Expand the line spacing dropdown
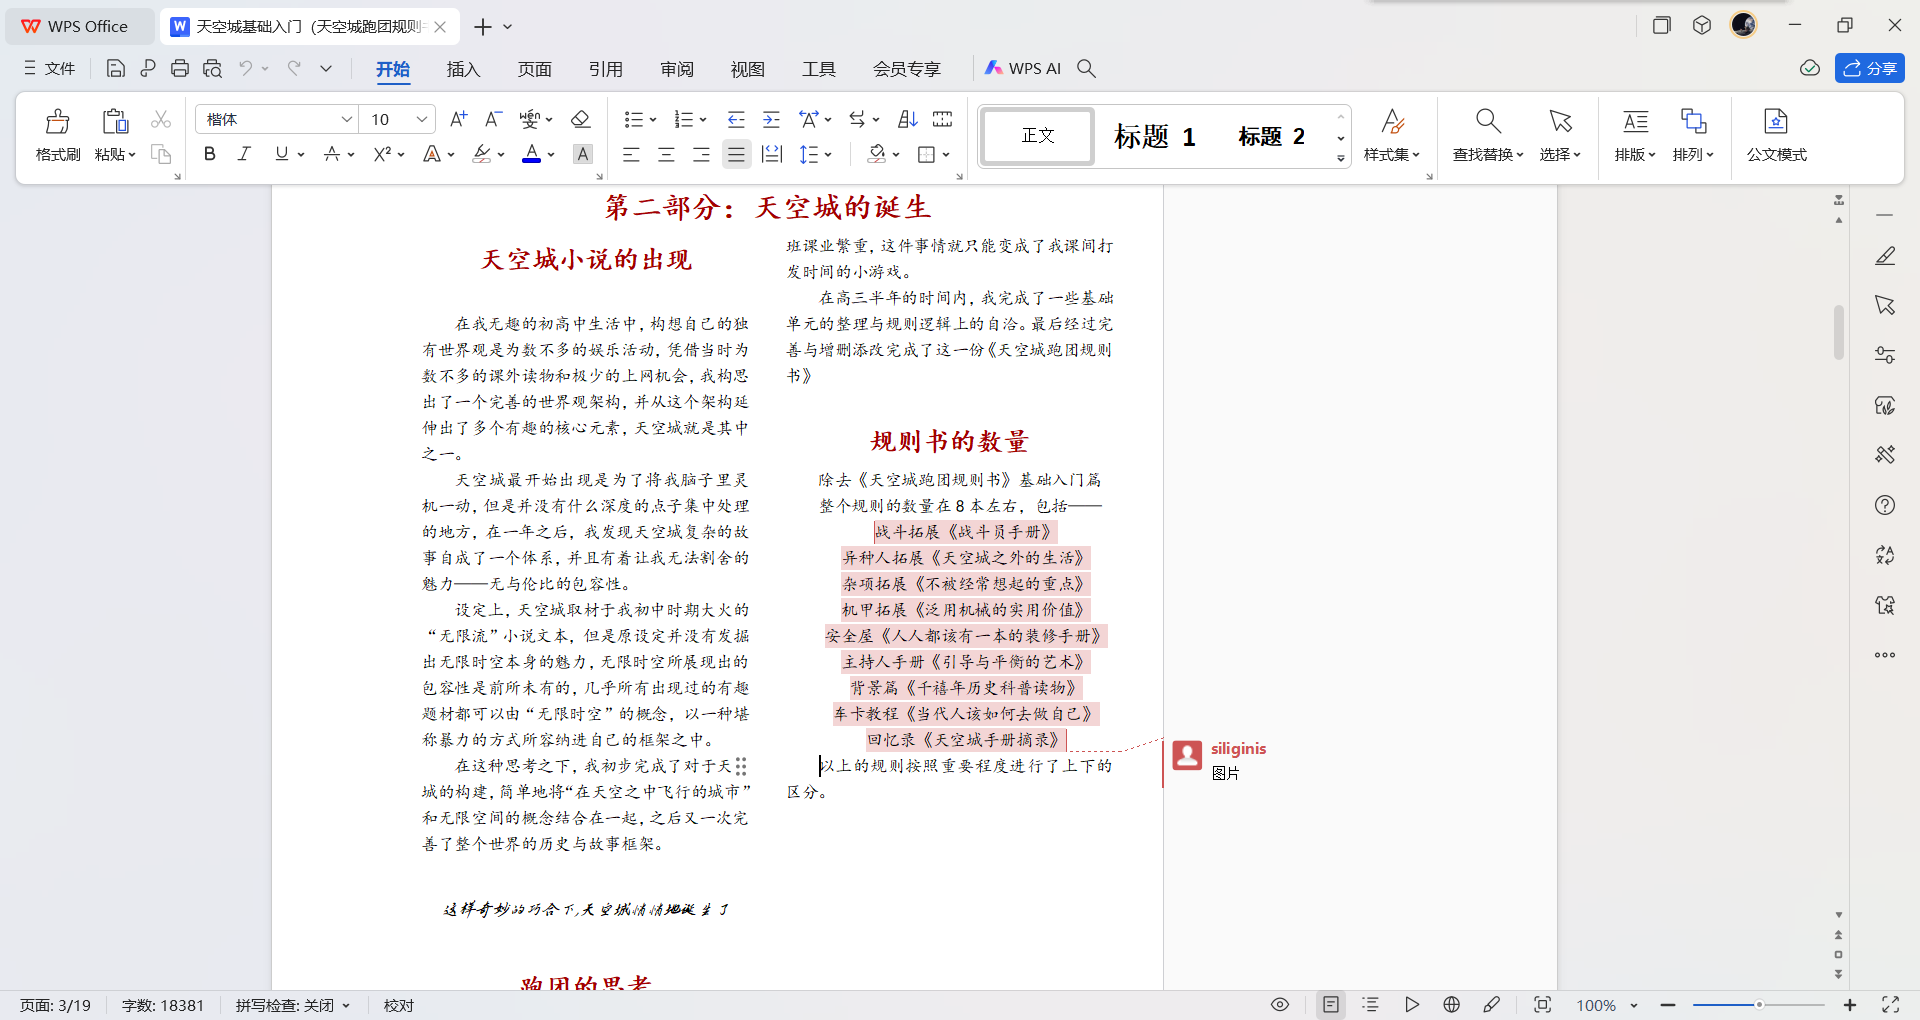1920x1020 pixels. pyautogui.click(x=828, y=155)
